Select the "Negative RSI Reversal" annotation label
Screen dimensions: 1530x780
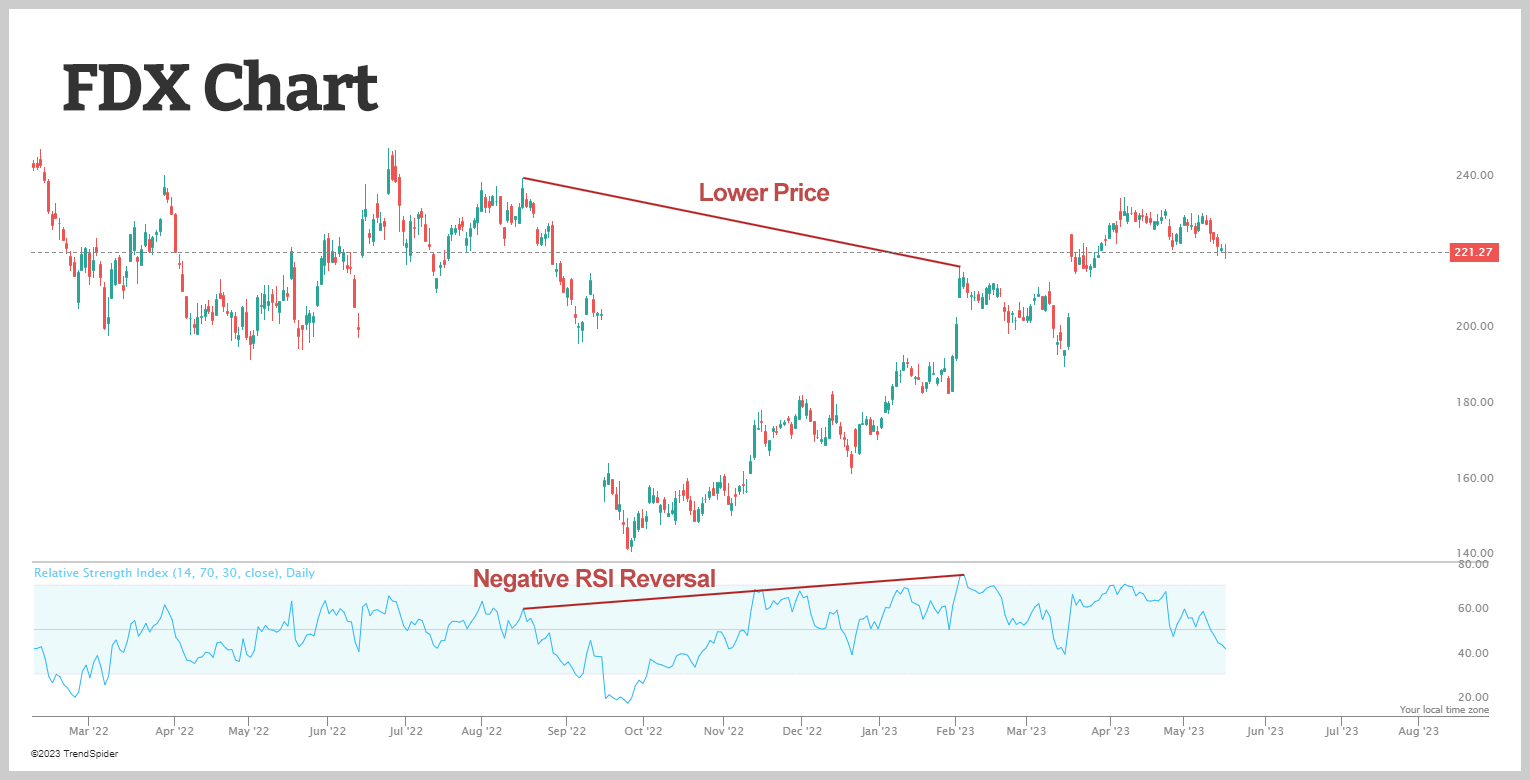(594, 578)
